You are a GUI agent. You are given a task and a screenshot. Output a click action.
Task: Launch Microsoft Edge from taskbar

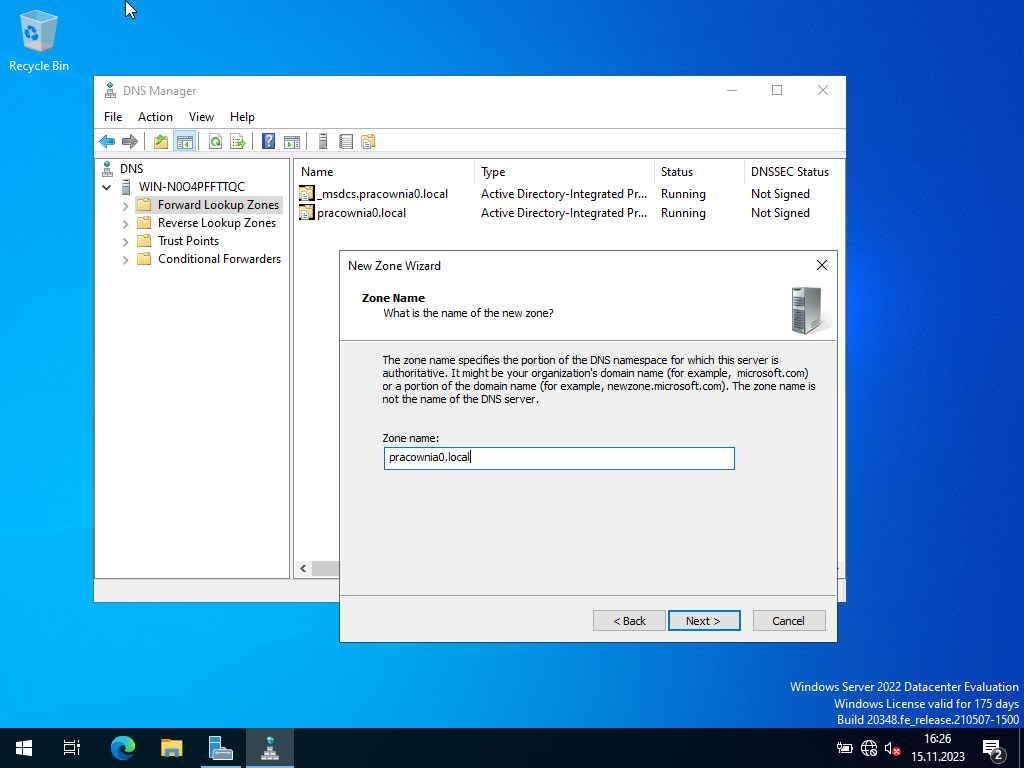point(122,748)
